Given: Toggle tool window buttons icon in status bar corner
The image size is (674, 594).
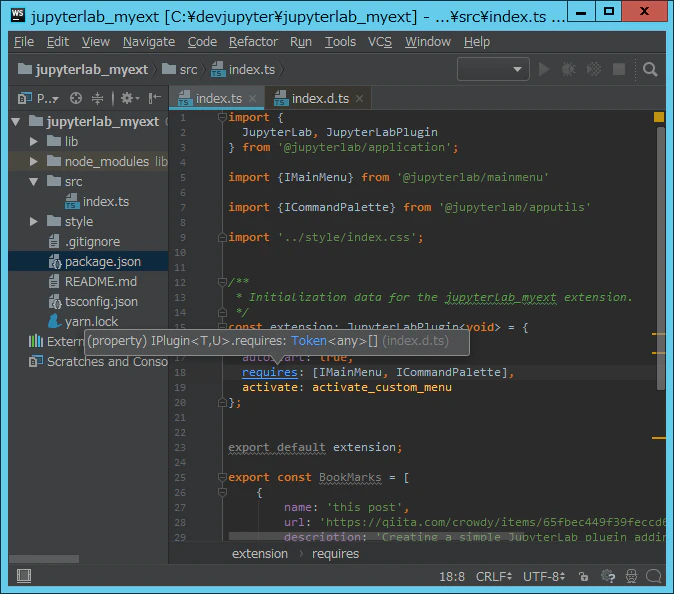Looking at the screenshot, I should [24, 576].
